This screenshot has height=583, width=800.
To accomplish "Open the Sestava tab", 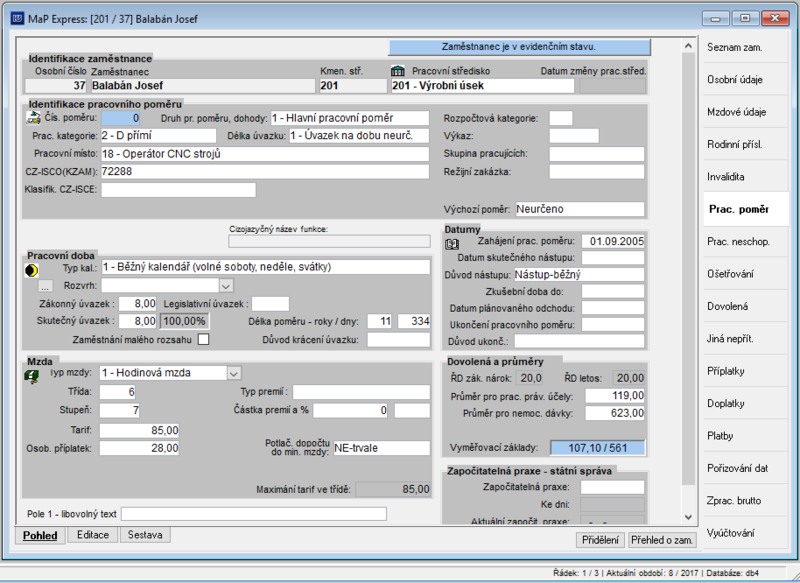I will [x=145, y=535].
